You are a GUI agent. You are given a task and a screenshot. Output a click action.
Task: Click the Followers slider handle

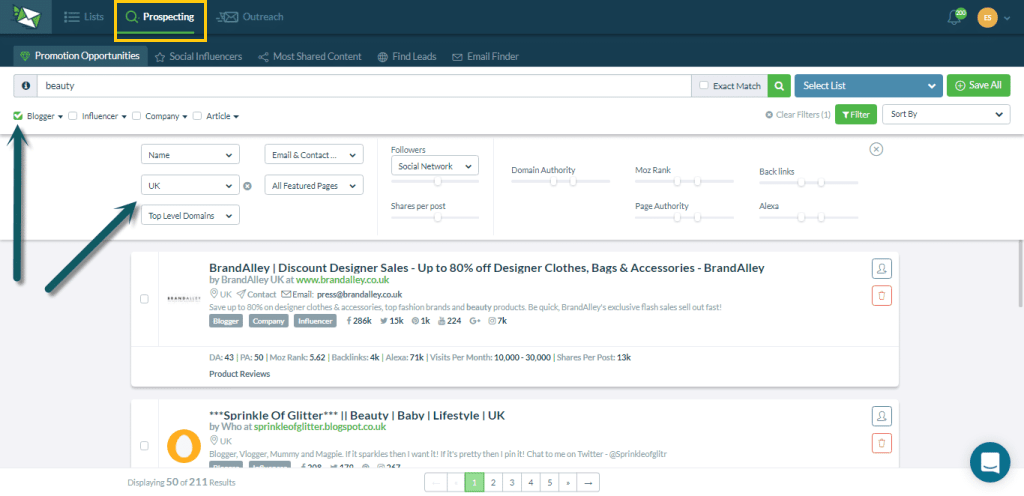438,181
